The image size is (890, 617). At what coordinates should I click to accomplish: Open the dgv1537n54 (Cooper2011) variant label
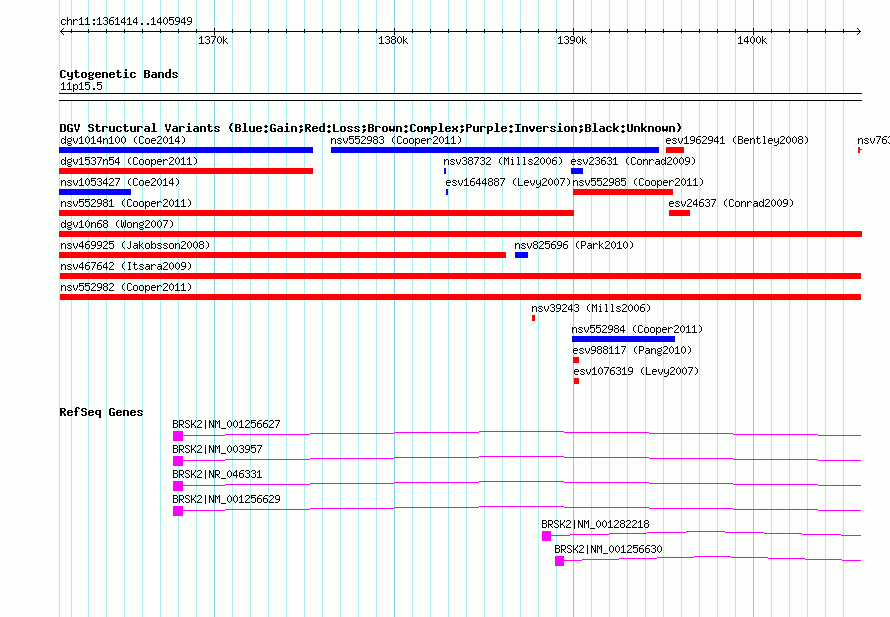point(129,161)
